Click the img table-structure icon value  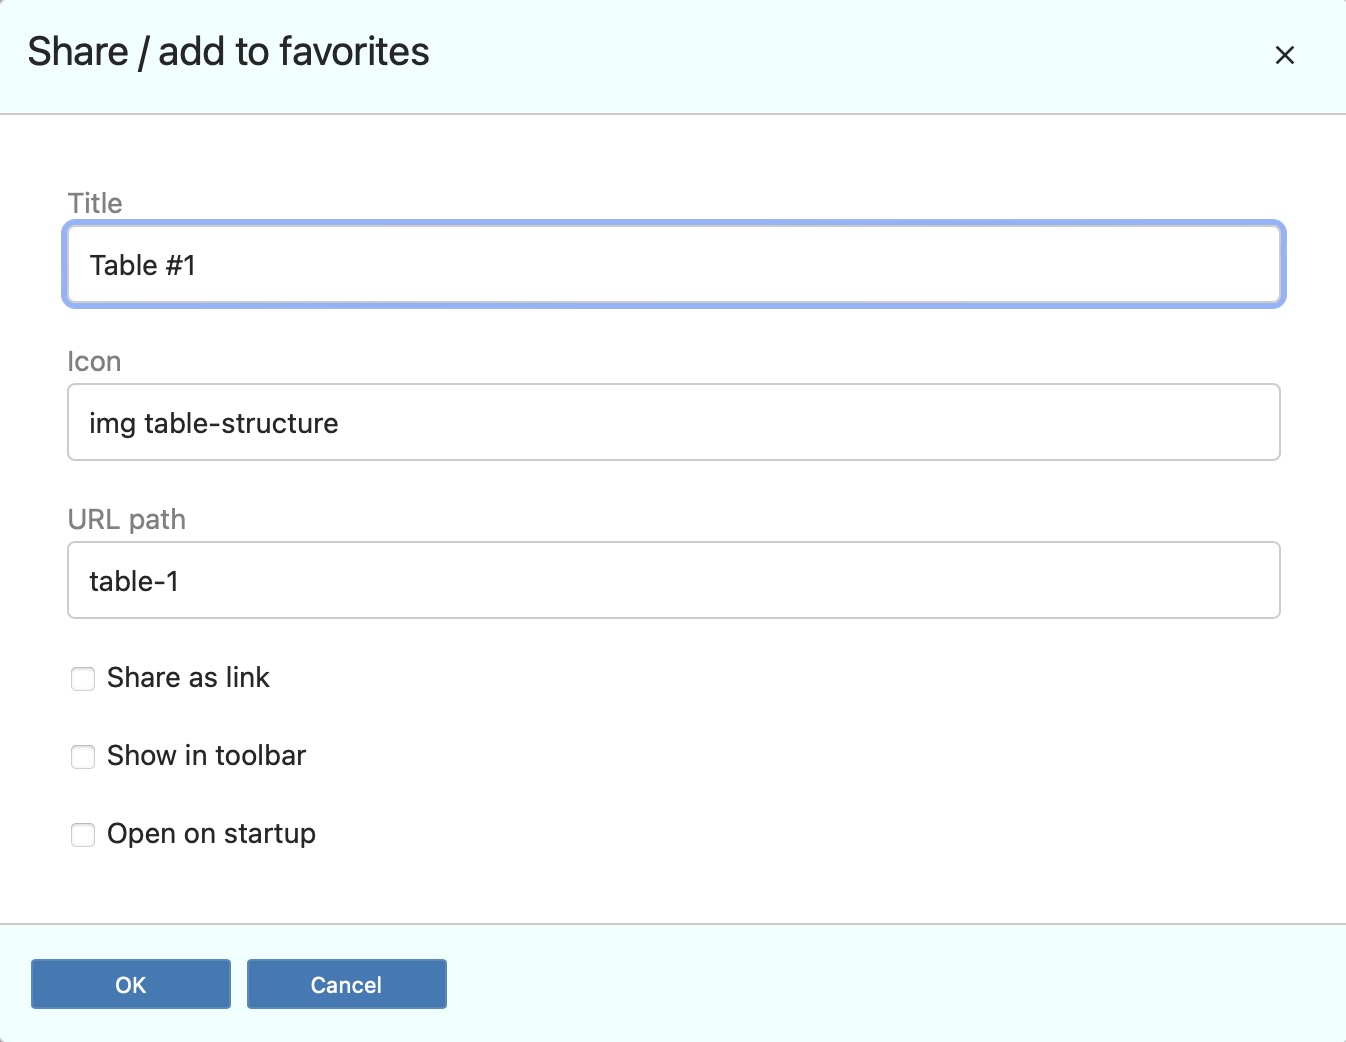[213, 423]
